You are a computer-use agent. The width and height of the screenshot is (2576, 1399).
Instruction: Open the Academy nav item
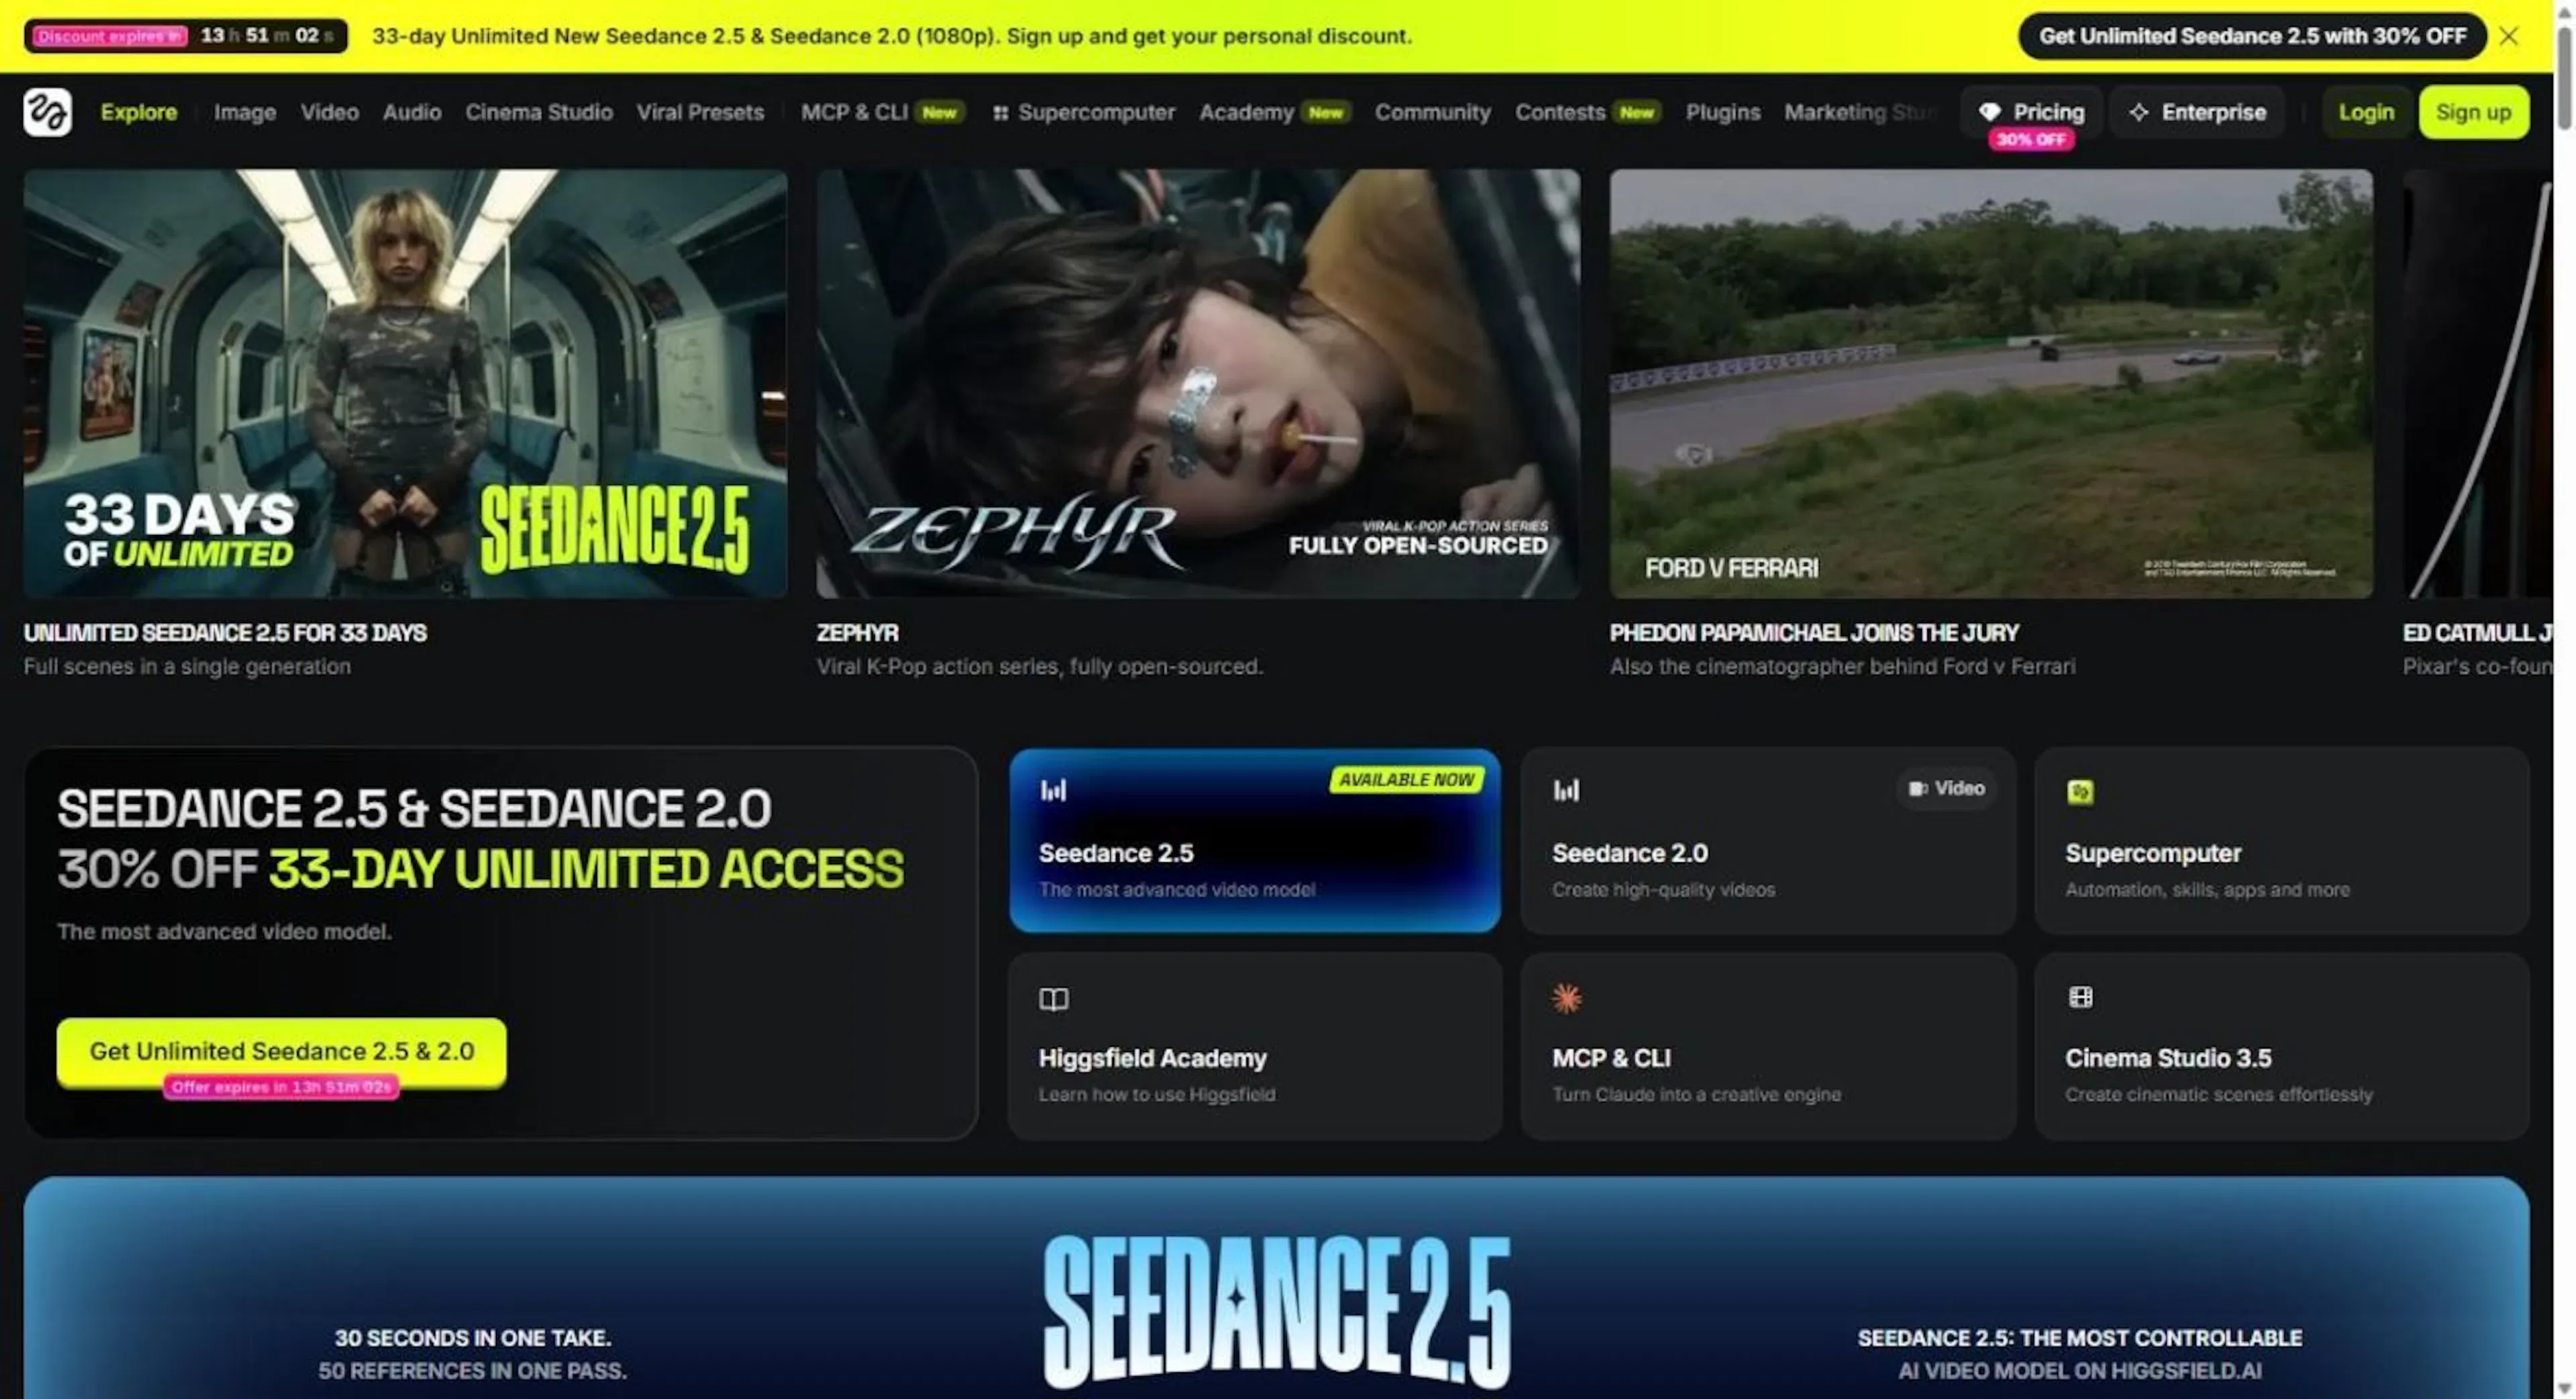coord(1275,112)
